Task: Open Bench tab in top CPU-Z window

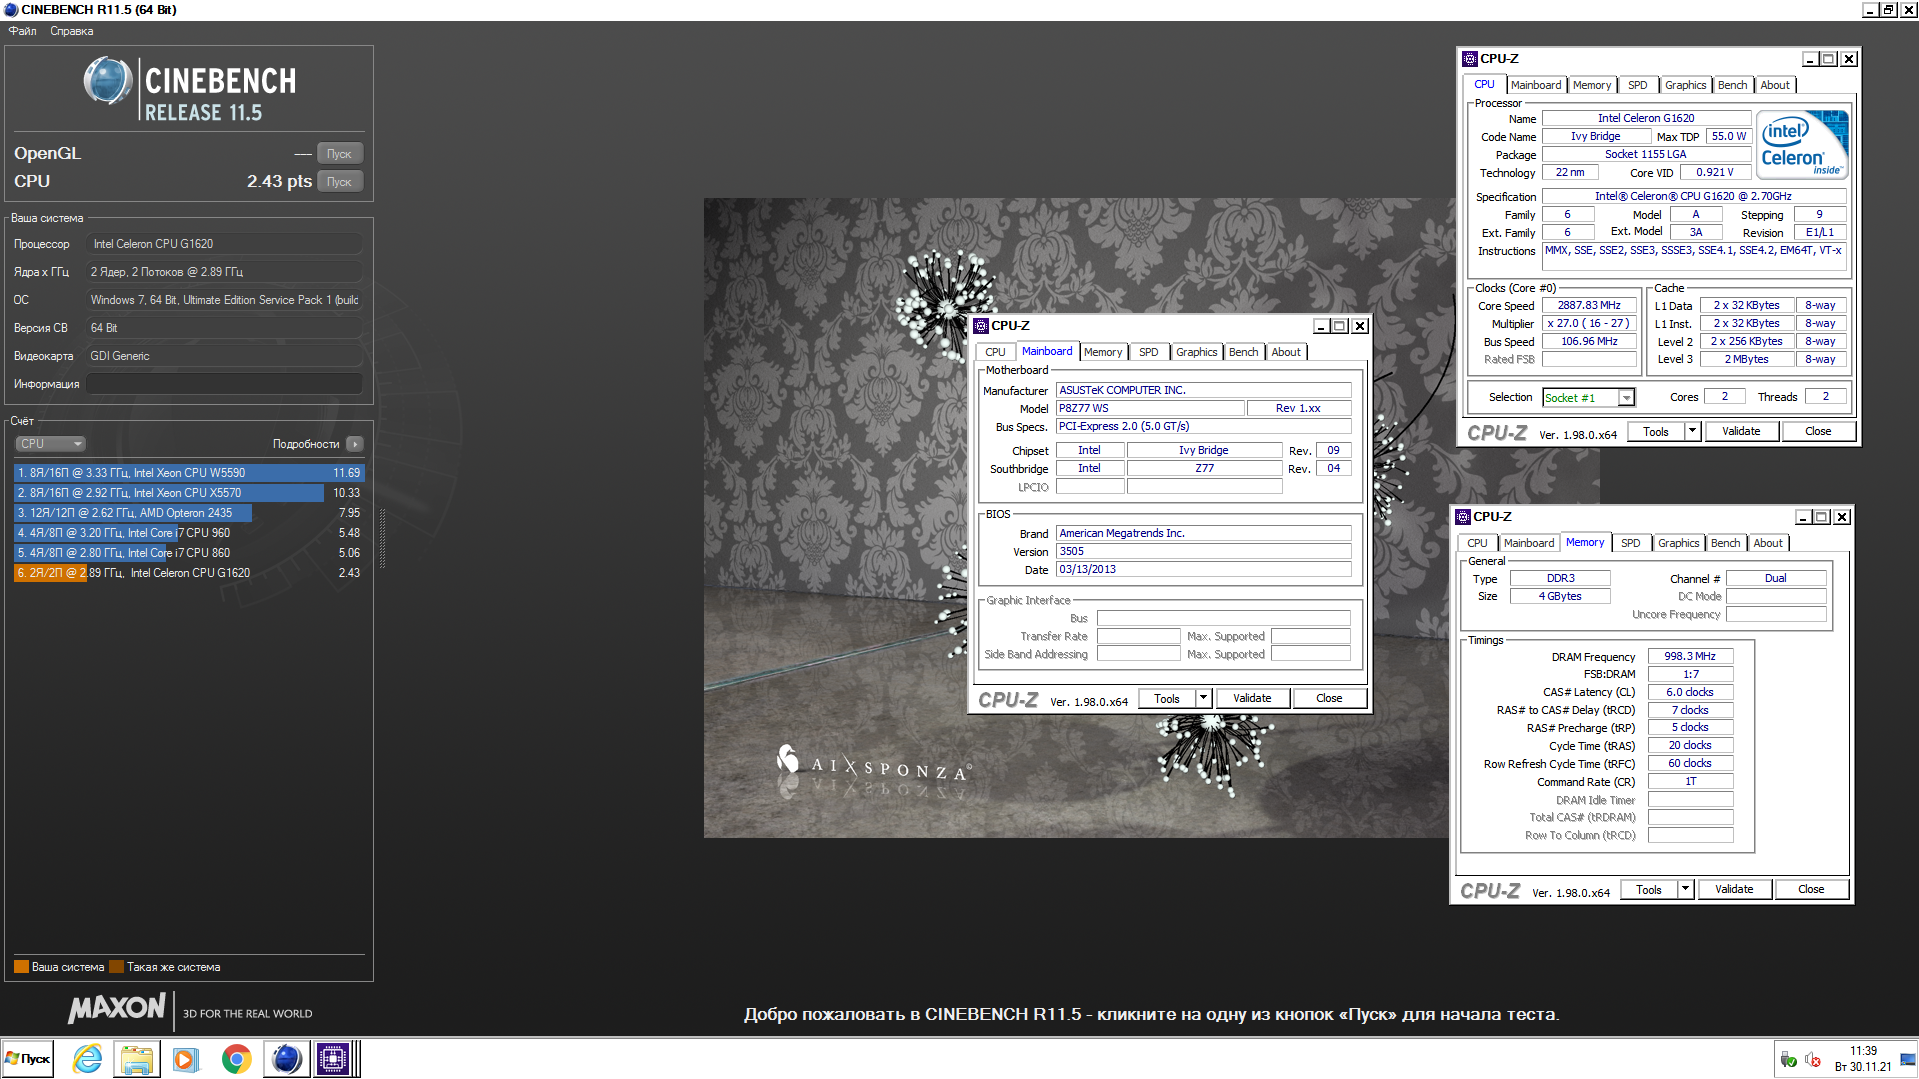Action: click(x=1732, y=85)
